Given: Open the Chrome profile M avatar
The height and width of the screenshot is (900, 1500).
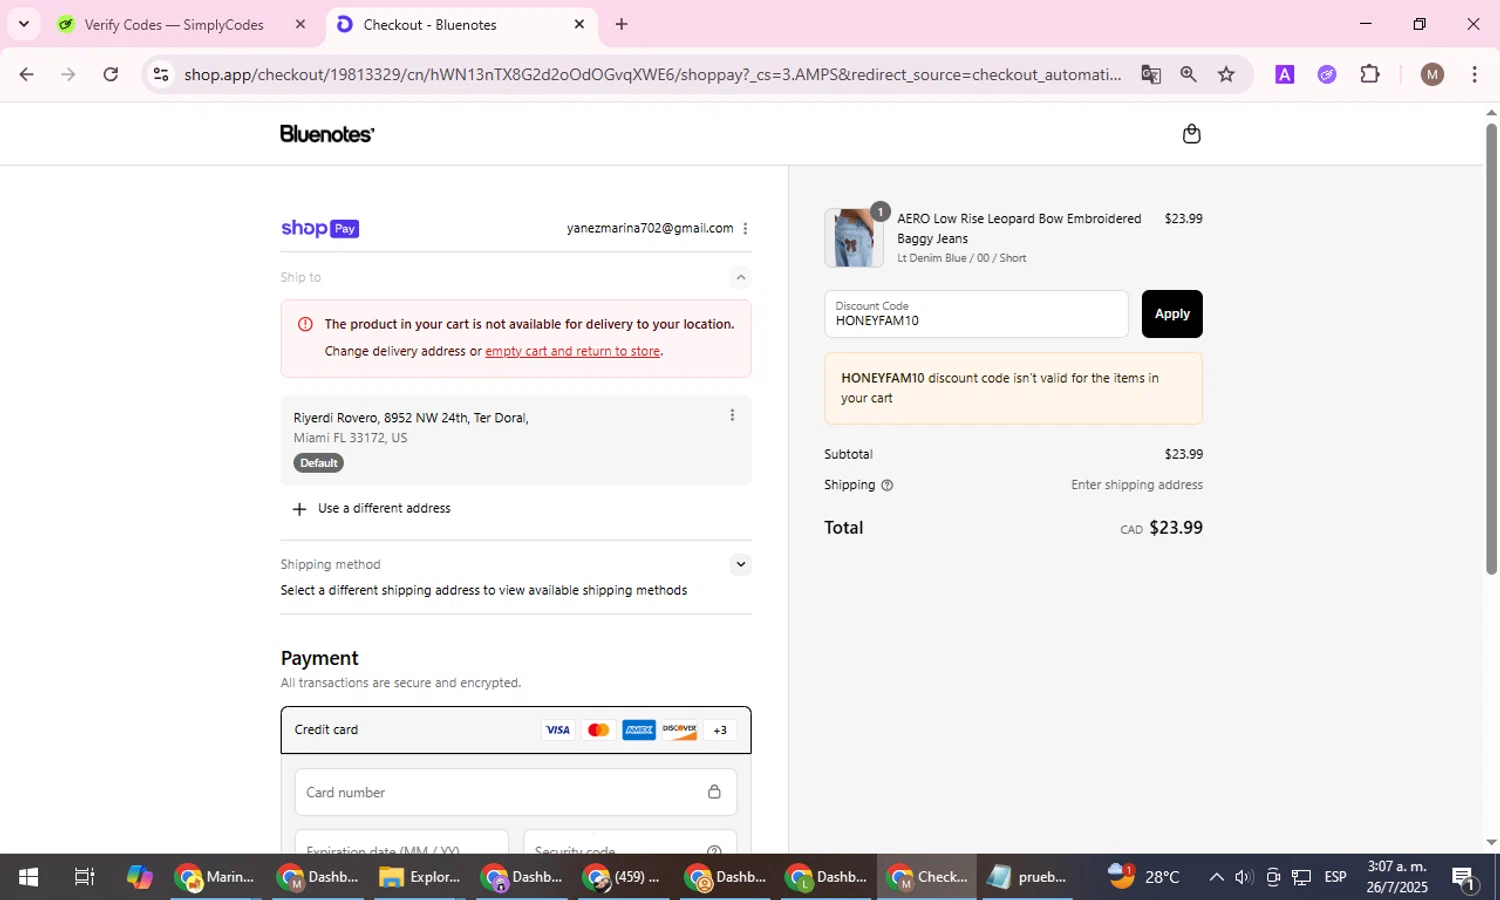Looking at the screenshot, I should [x=1432, y=74].
